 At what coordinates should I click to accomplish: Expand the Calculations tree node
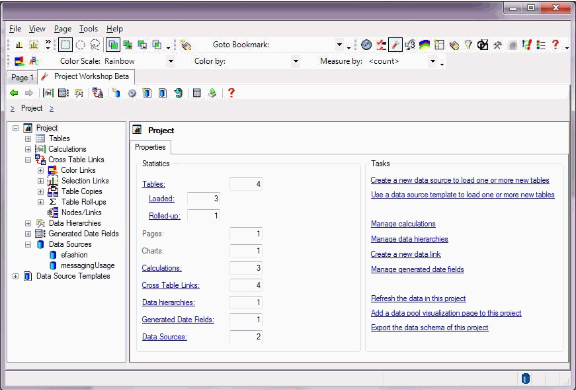click(x=28, y=149)
